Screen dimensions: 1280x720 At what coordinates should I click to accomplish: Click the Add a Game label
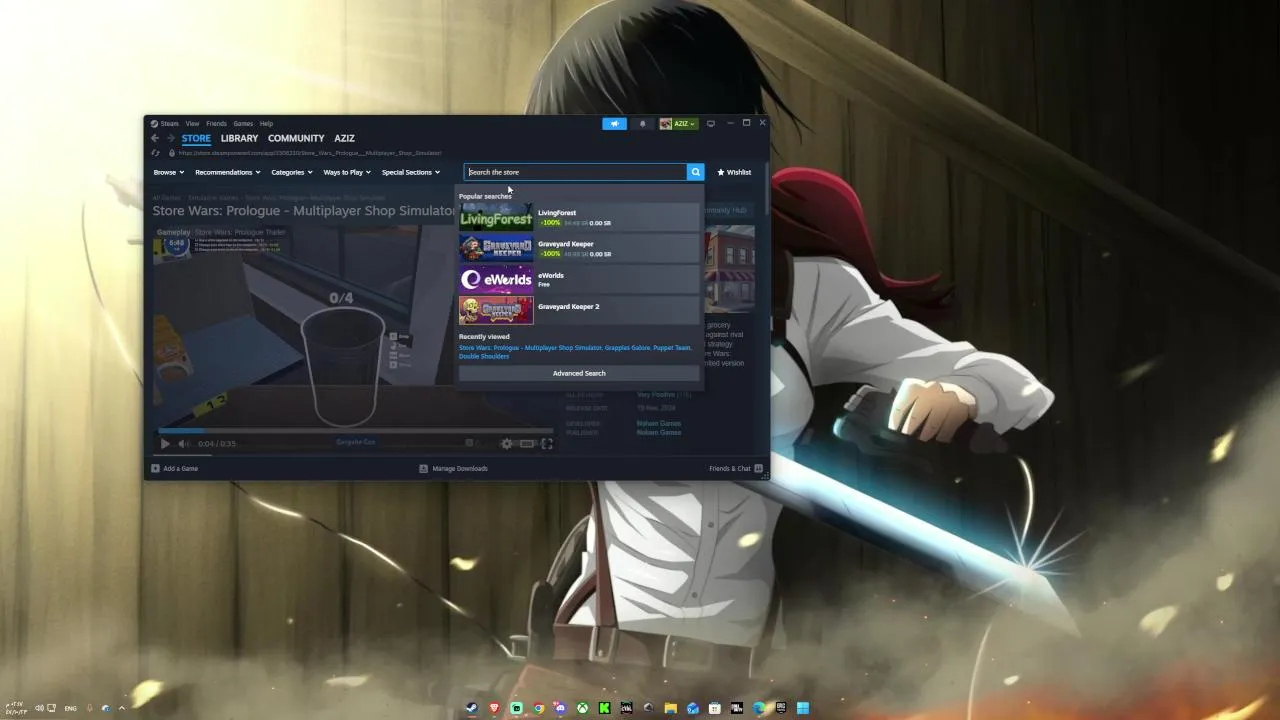(x=180, y=468)
